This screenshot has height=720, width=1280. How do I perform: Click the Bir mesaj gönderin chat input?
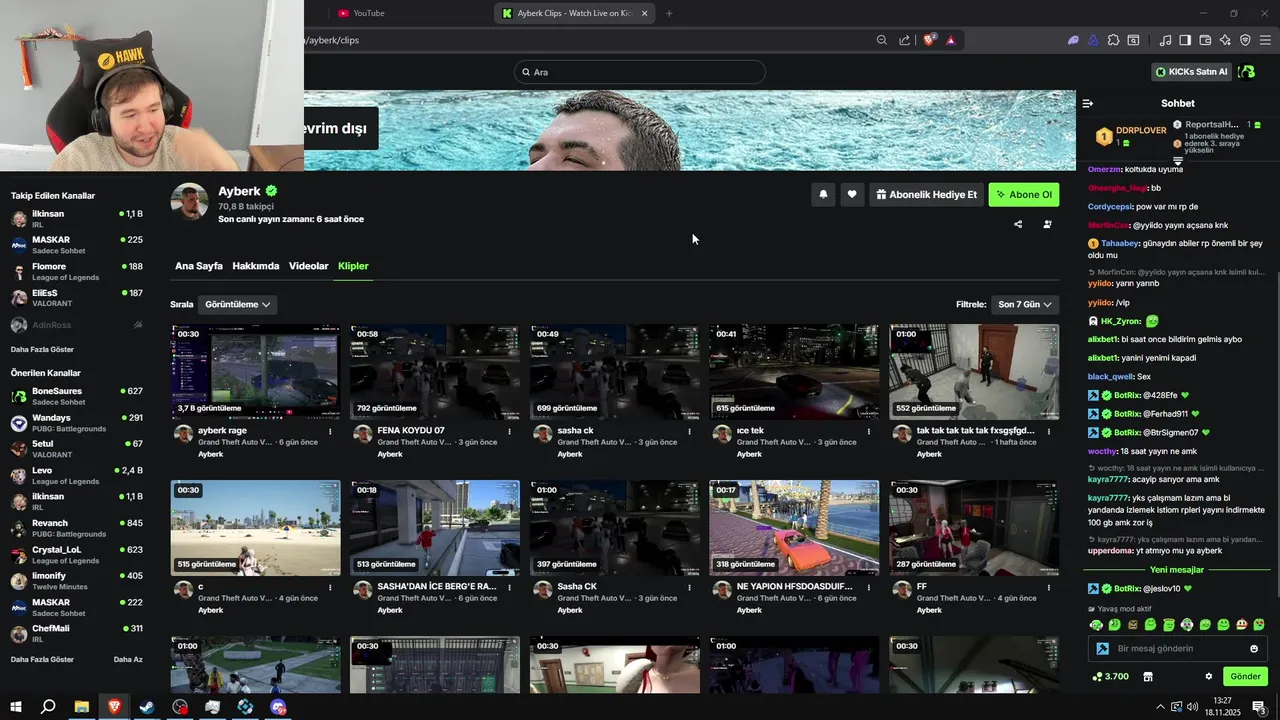tap(1178, 649)
